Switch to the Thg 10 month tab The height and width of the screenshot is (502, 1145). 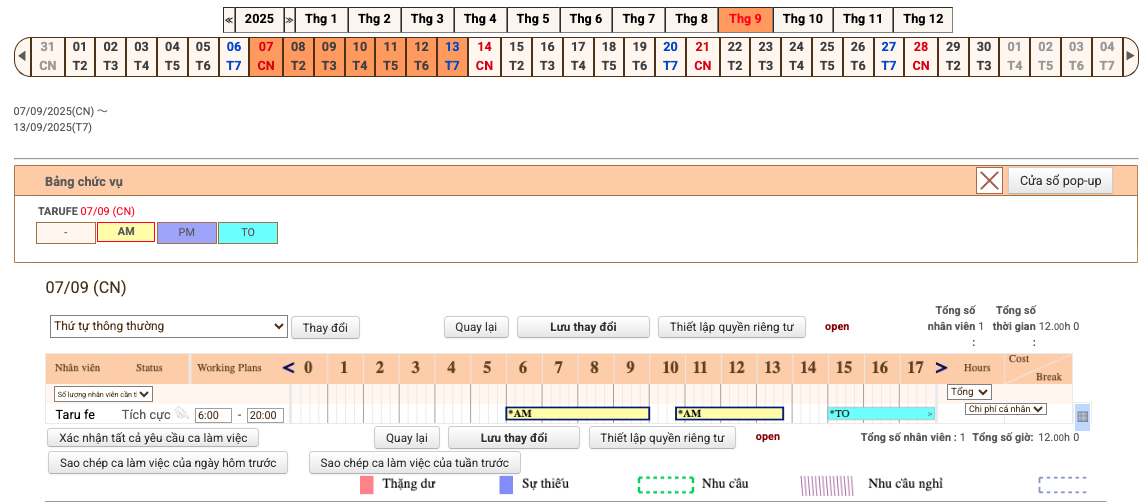click(802, 19)
